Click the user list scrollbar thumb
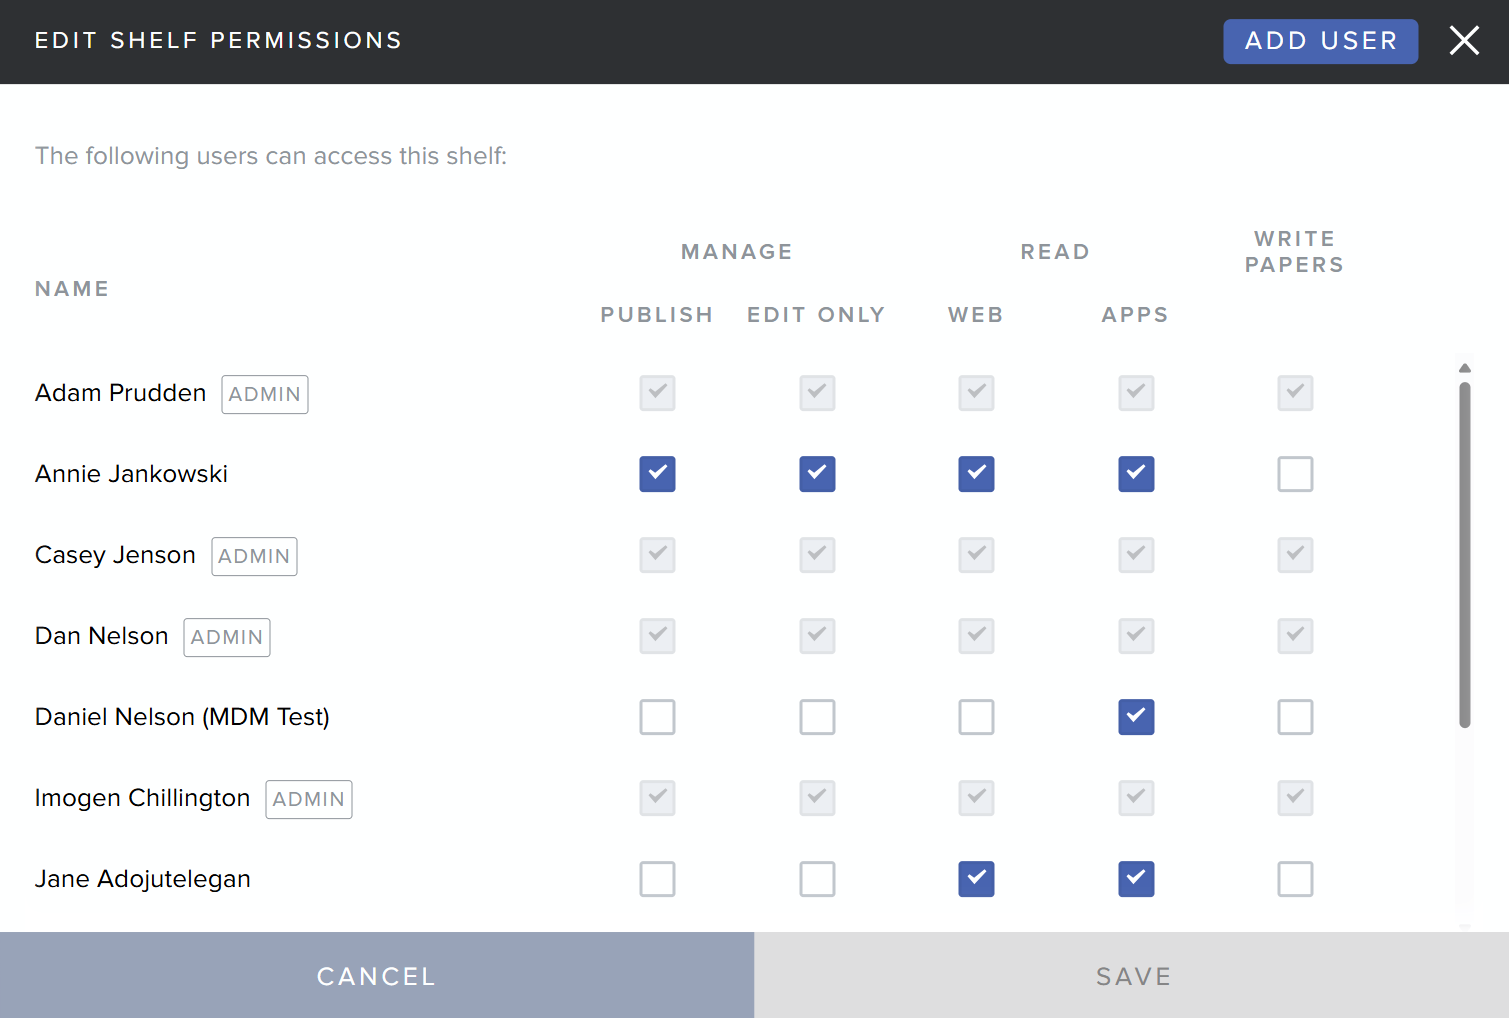This screenshot has width=1509, height=1018. point(1465,555)
